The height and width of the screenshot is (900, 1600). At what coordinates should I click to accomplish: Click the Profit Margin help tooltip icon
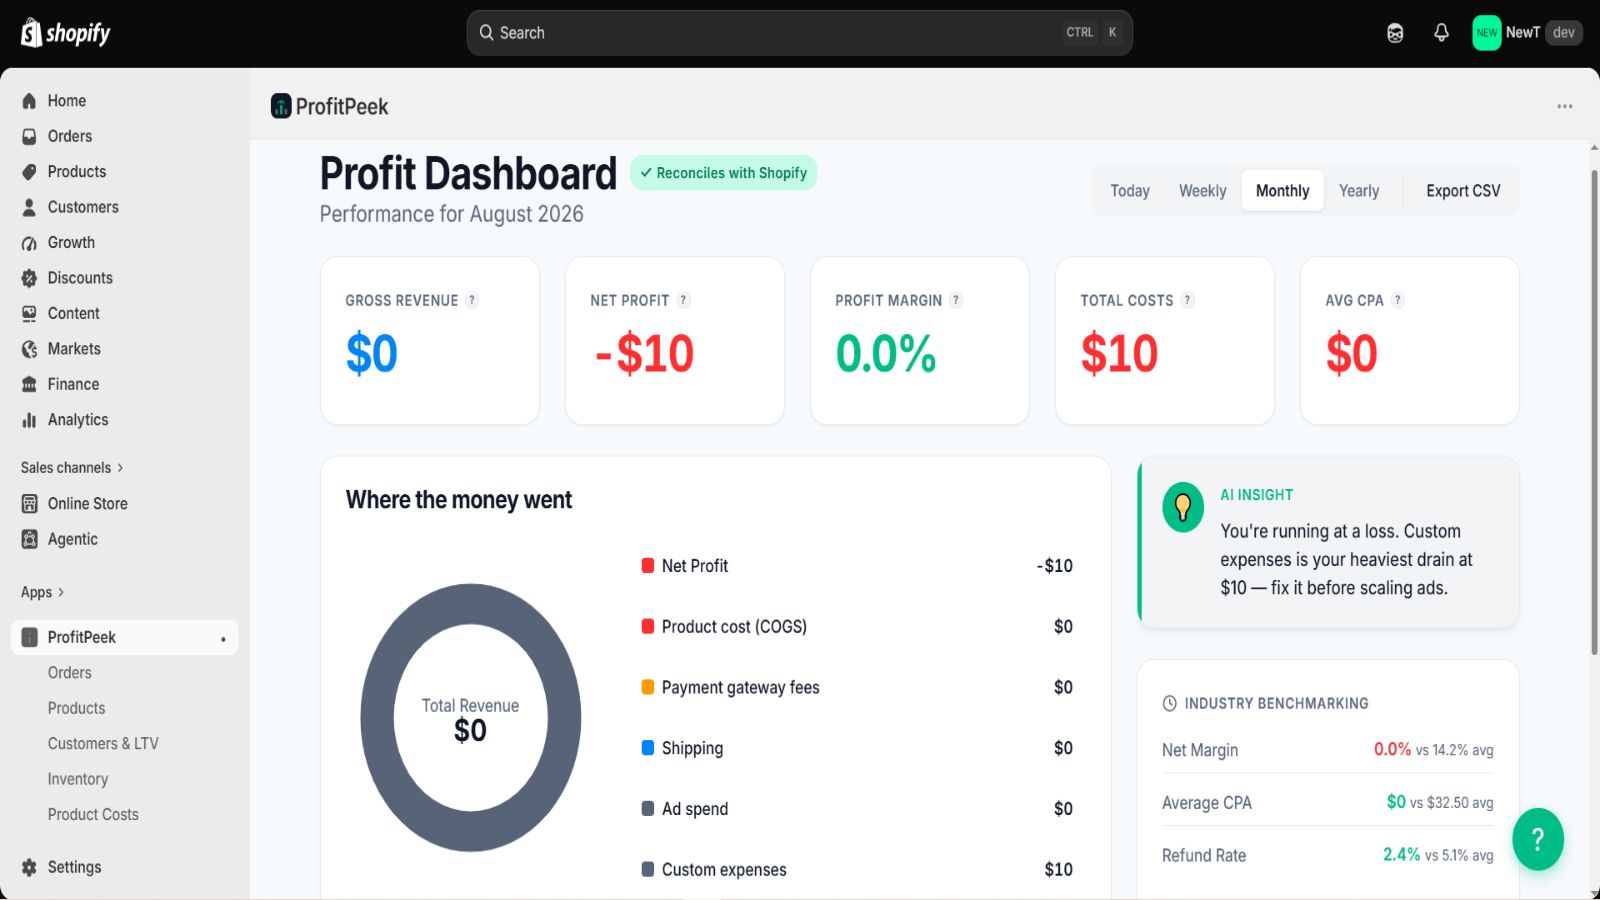tap(956, 300)
